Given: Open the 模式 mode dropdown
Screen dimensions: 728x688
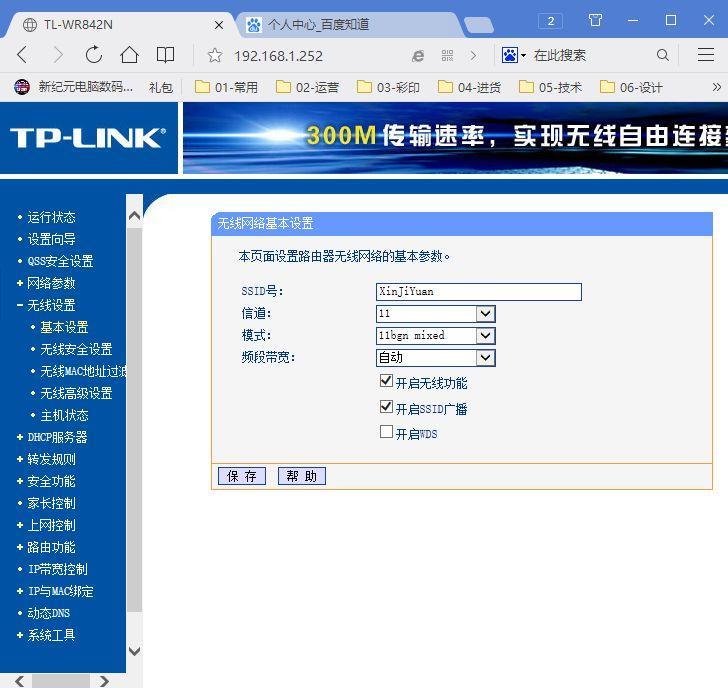Looking at the screenshot, I should point(436,336).
